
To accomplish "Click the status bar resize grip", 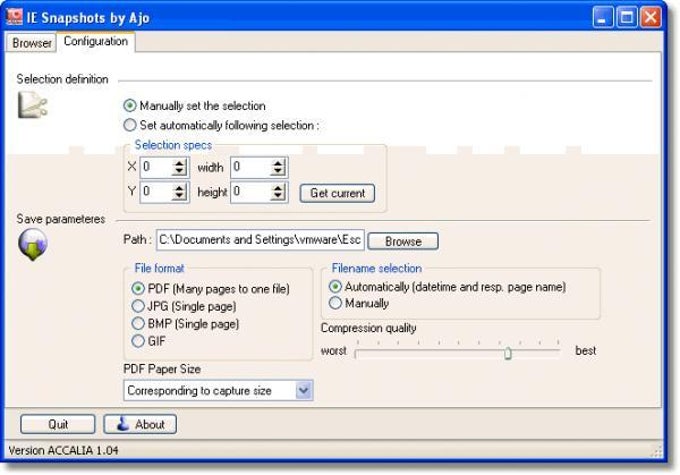I will (657, 451).
